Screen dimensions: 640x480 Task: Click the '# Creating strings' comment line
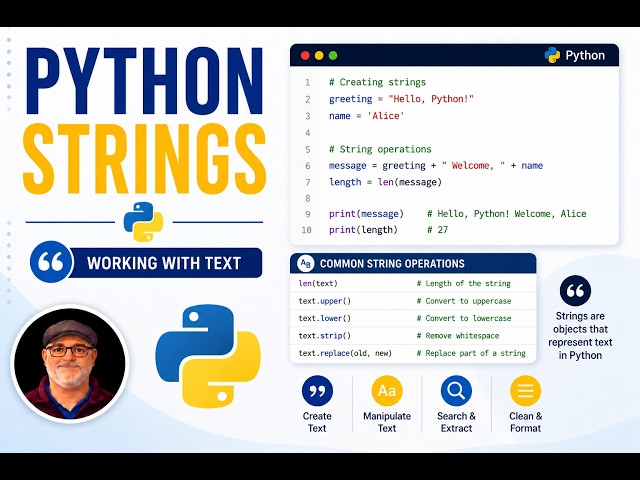(x=378, y=82)
